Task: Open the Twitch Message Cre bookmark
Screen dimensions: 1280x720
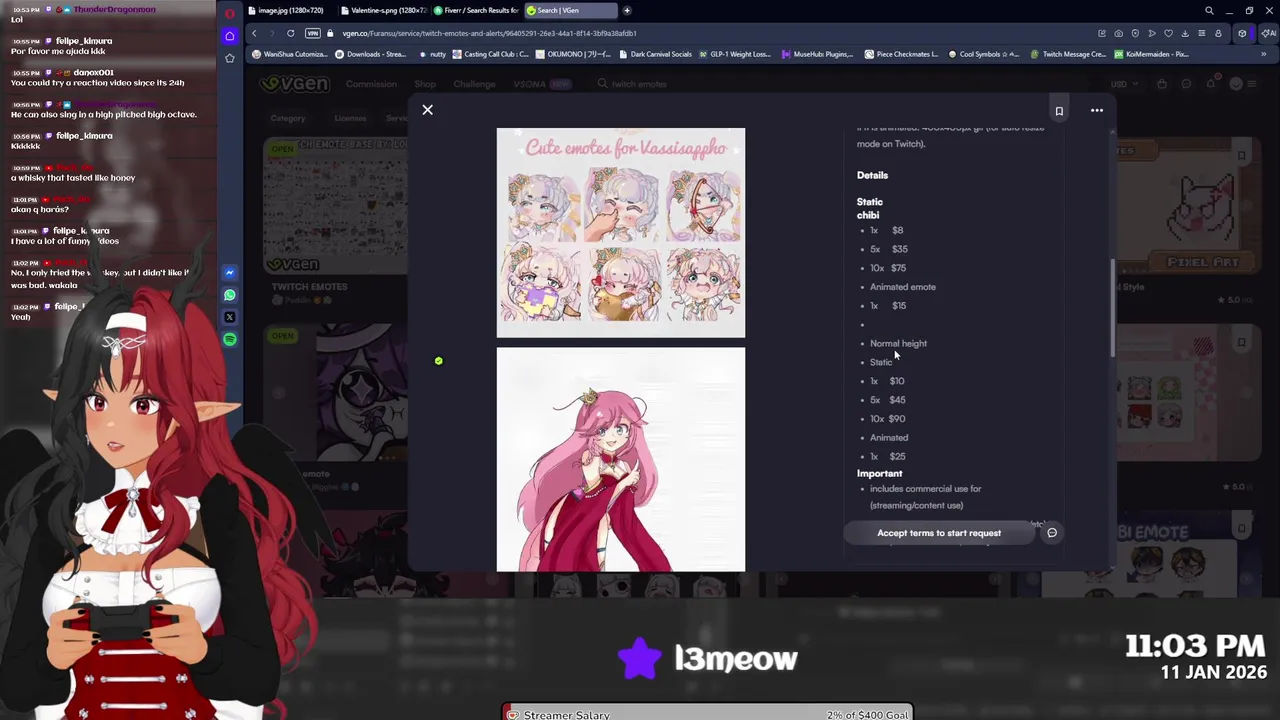Action: coord(1067,54)
